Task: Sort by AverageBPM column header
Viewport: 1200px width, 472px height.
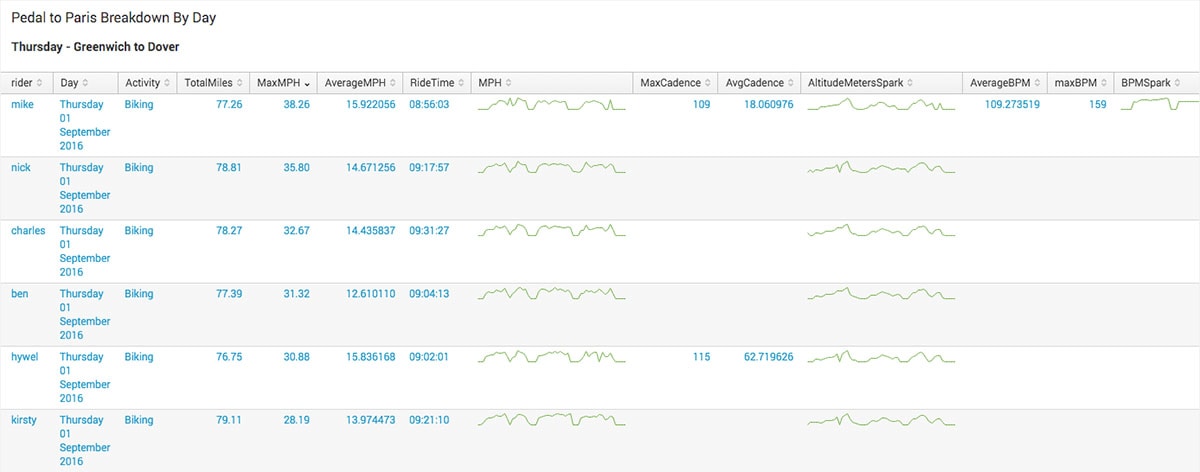Action: pos(1005,82)
